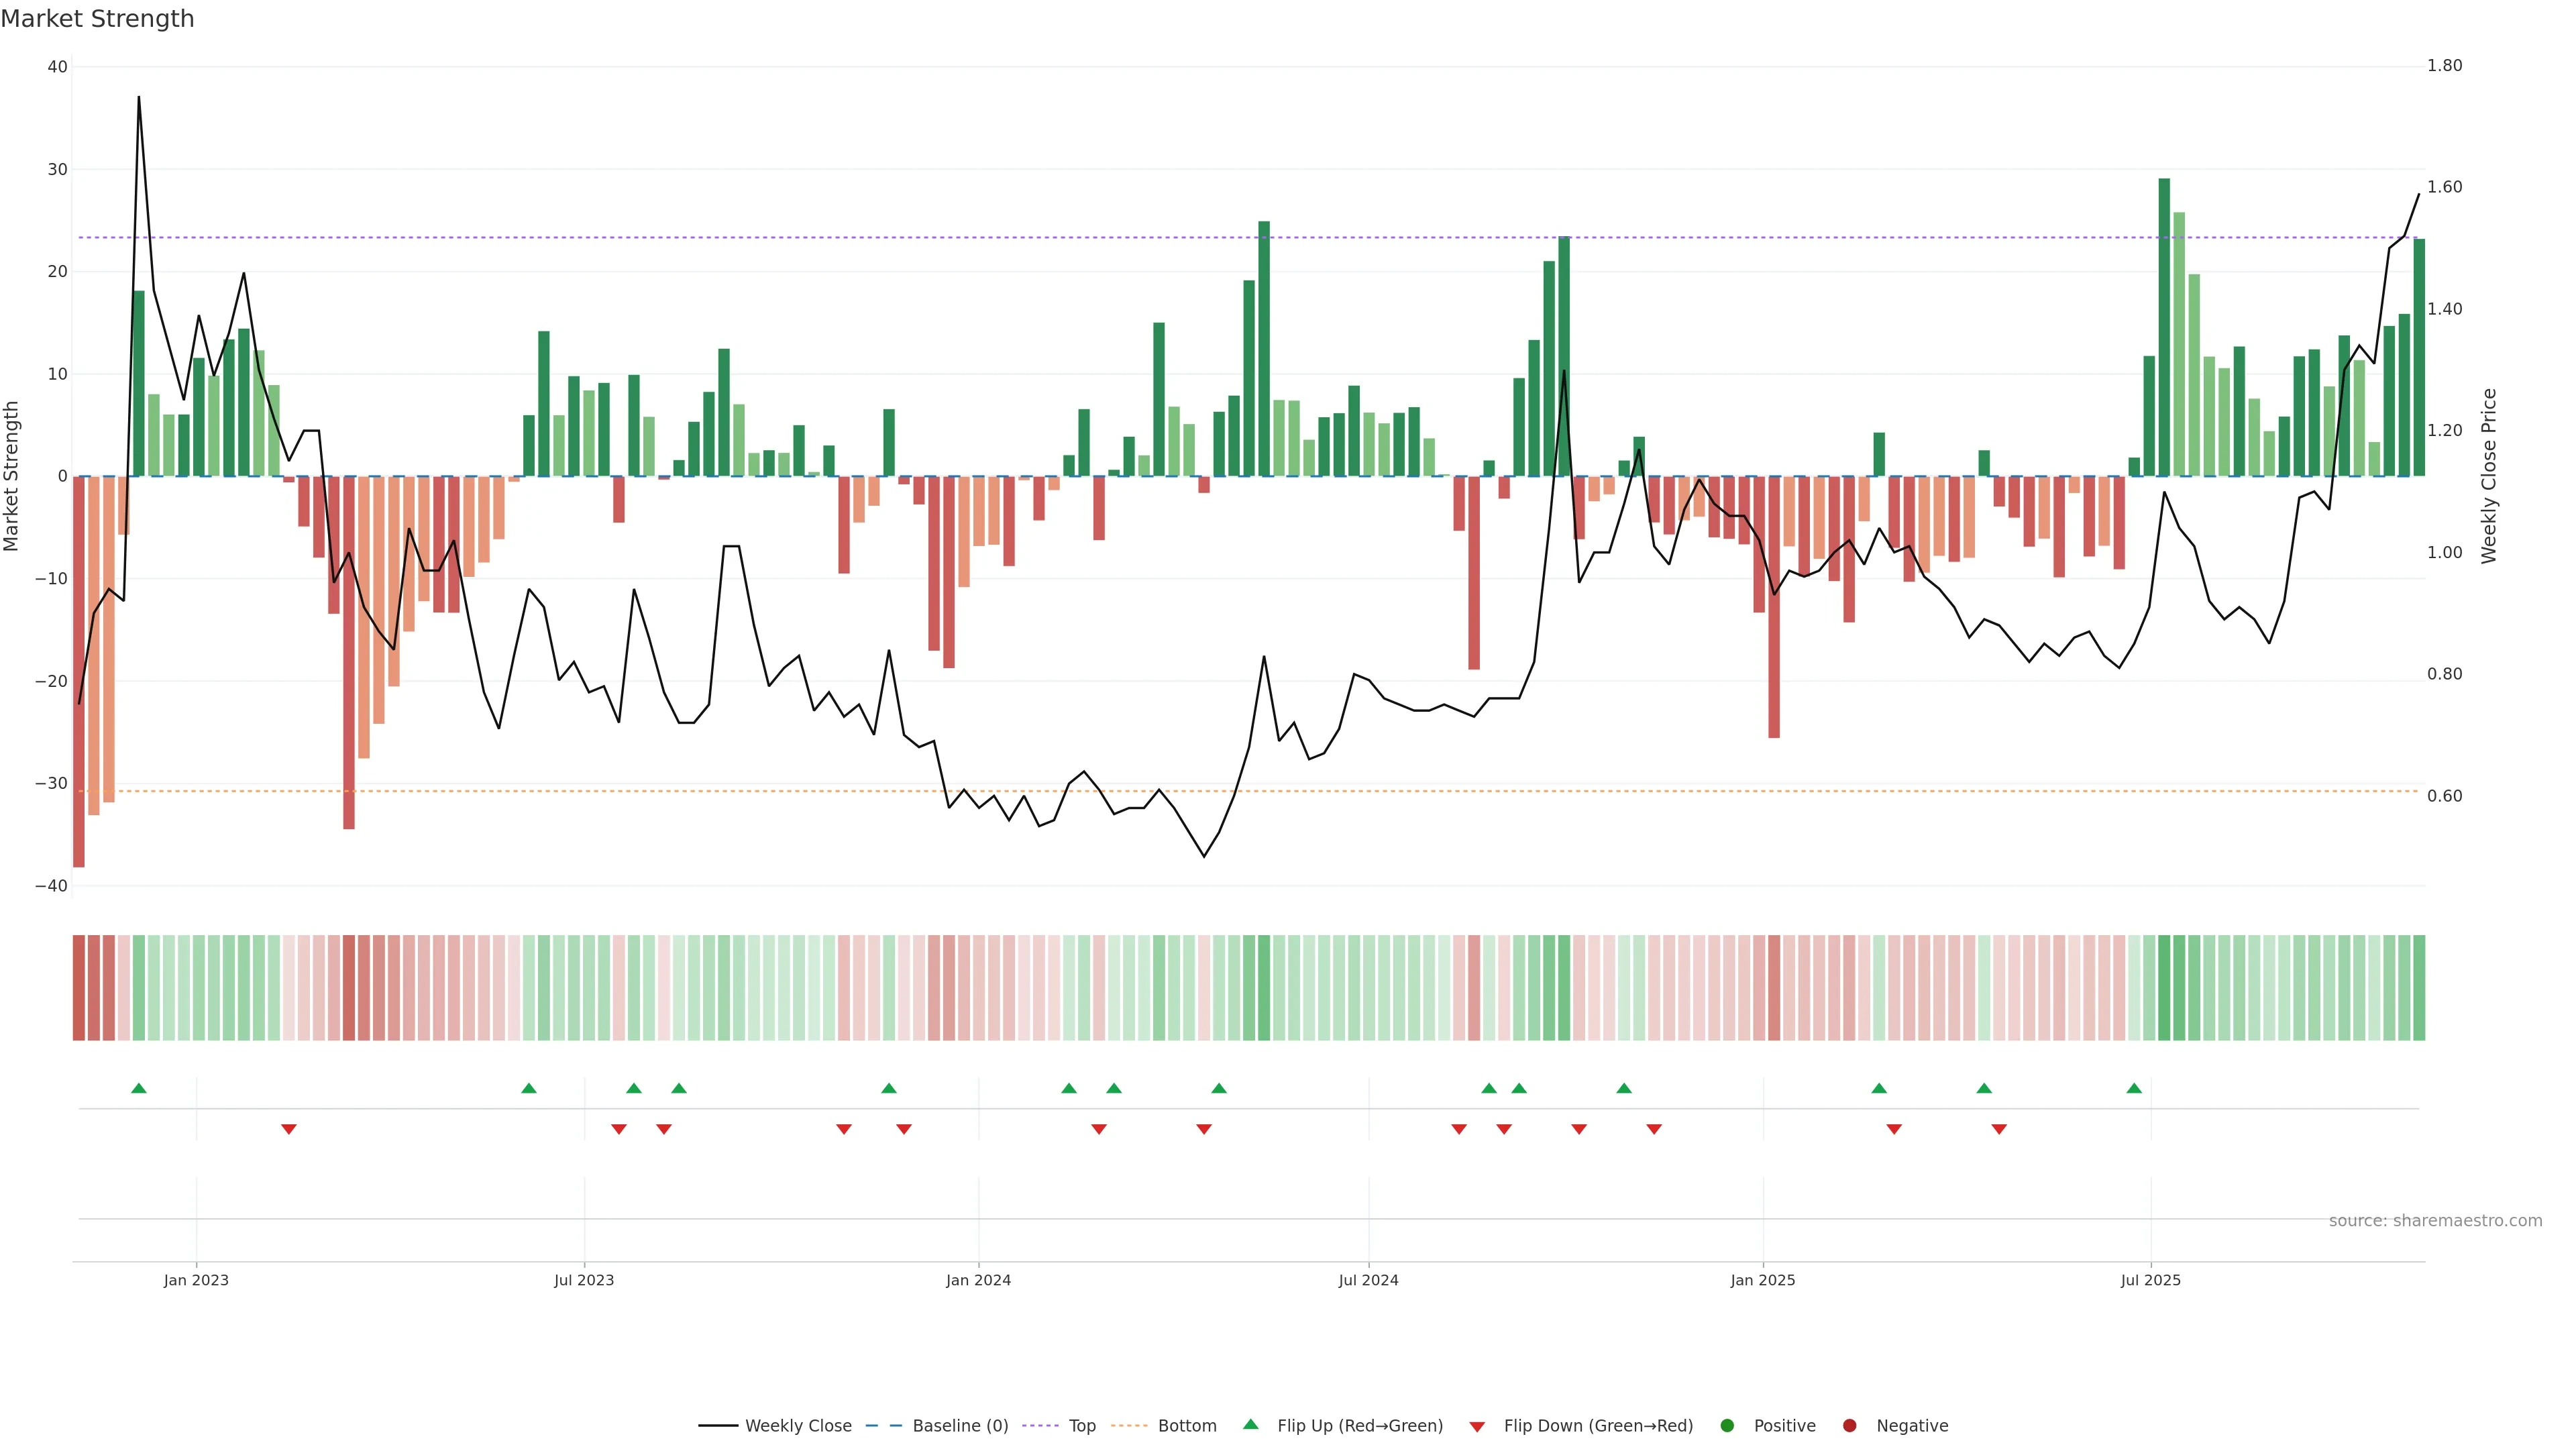
Task: Click the dark red Negative circle in legend
Action: 1849,1425
